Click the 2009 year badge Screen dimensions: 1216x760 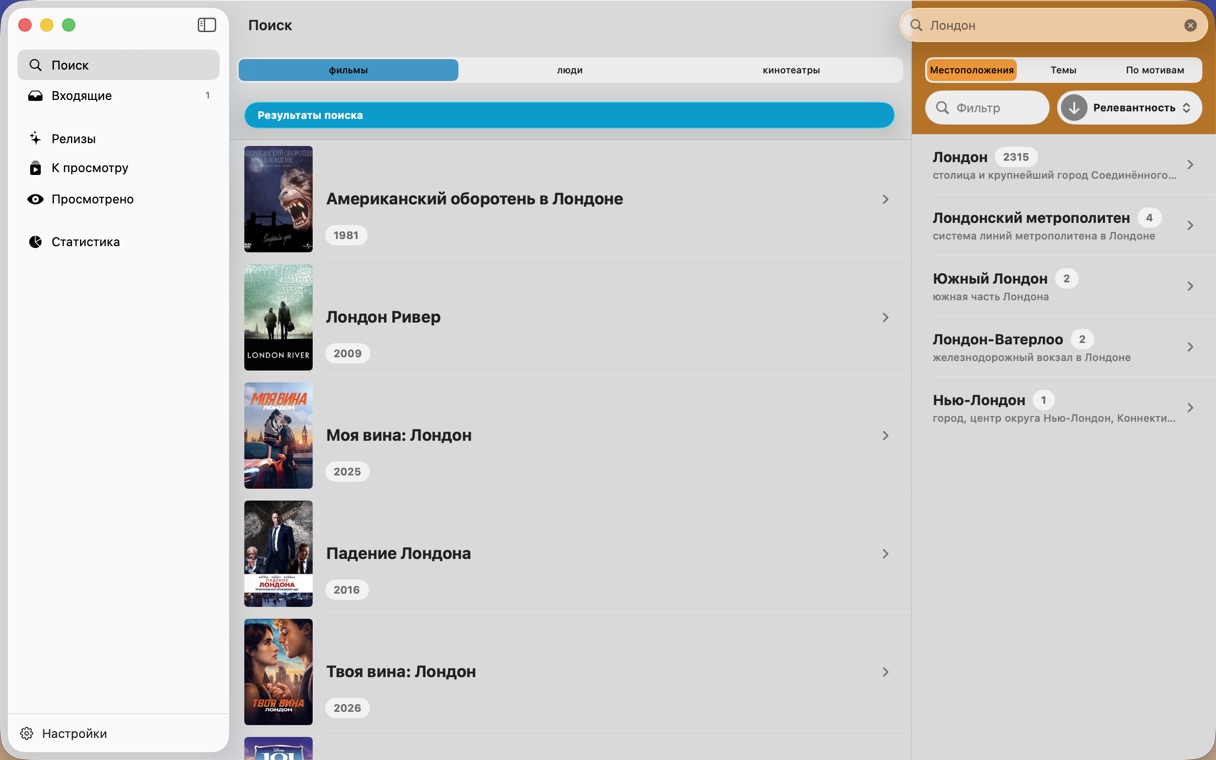[x=347, y=353]
